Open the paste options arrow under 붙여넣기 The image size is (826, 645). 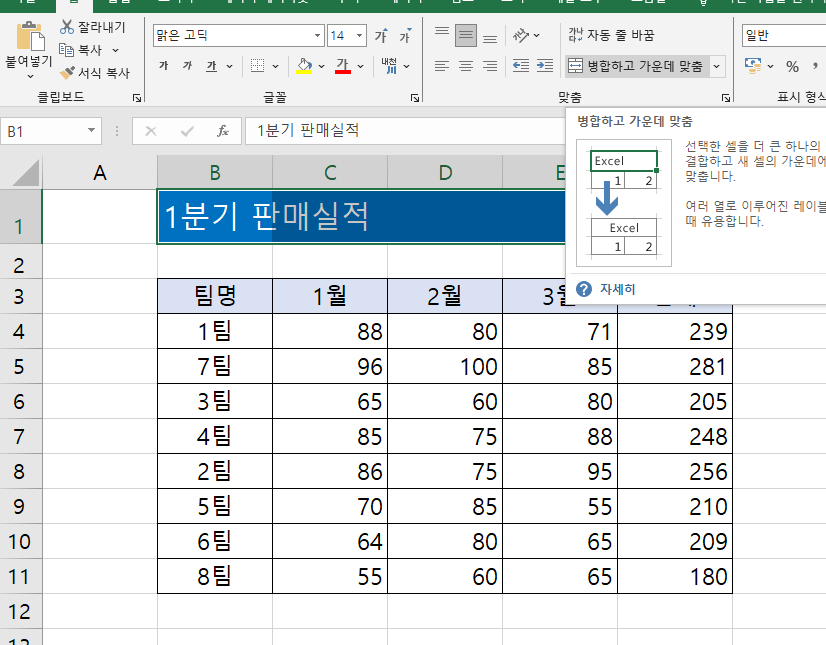[30, 76]
